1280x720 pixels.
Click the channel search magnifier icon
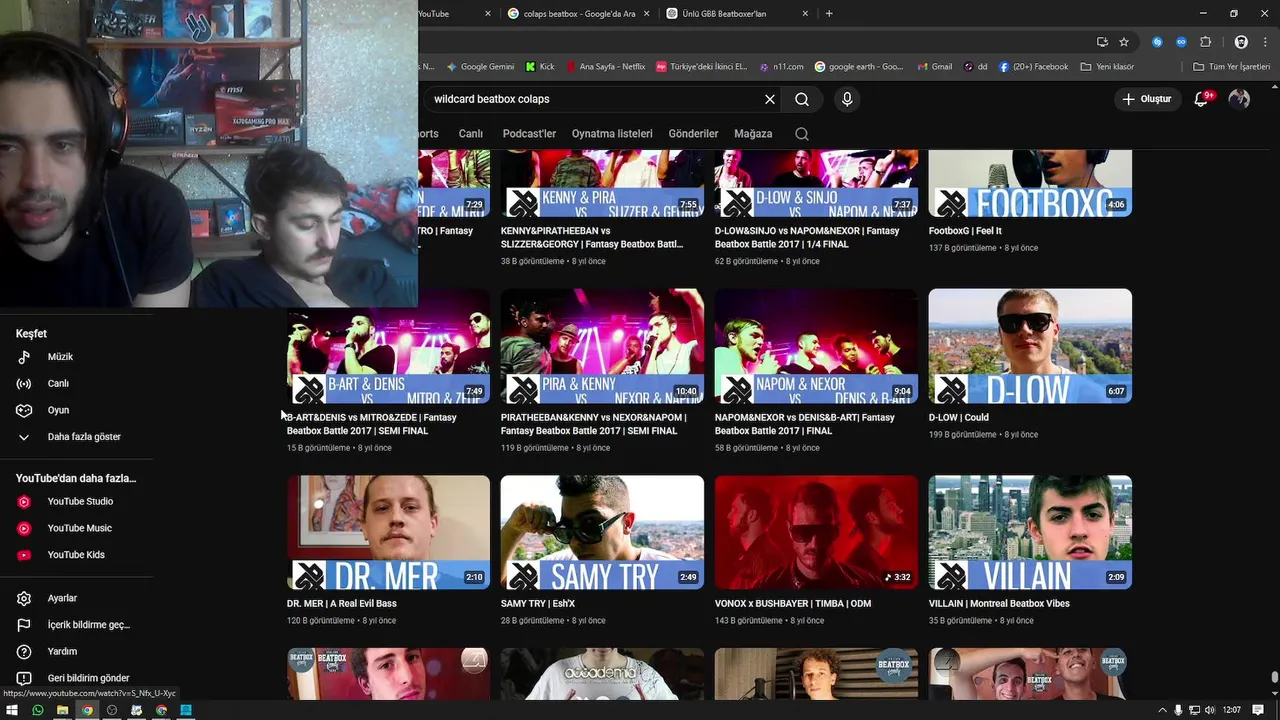(x=802, y=134)
